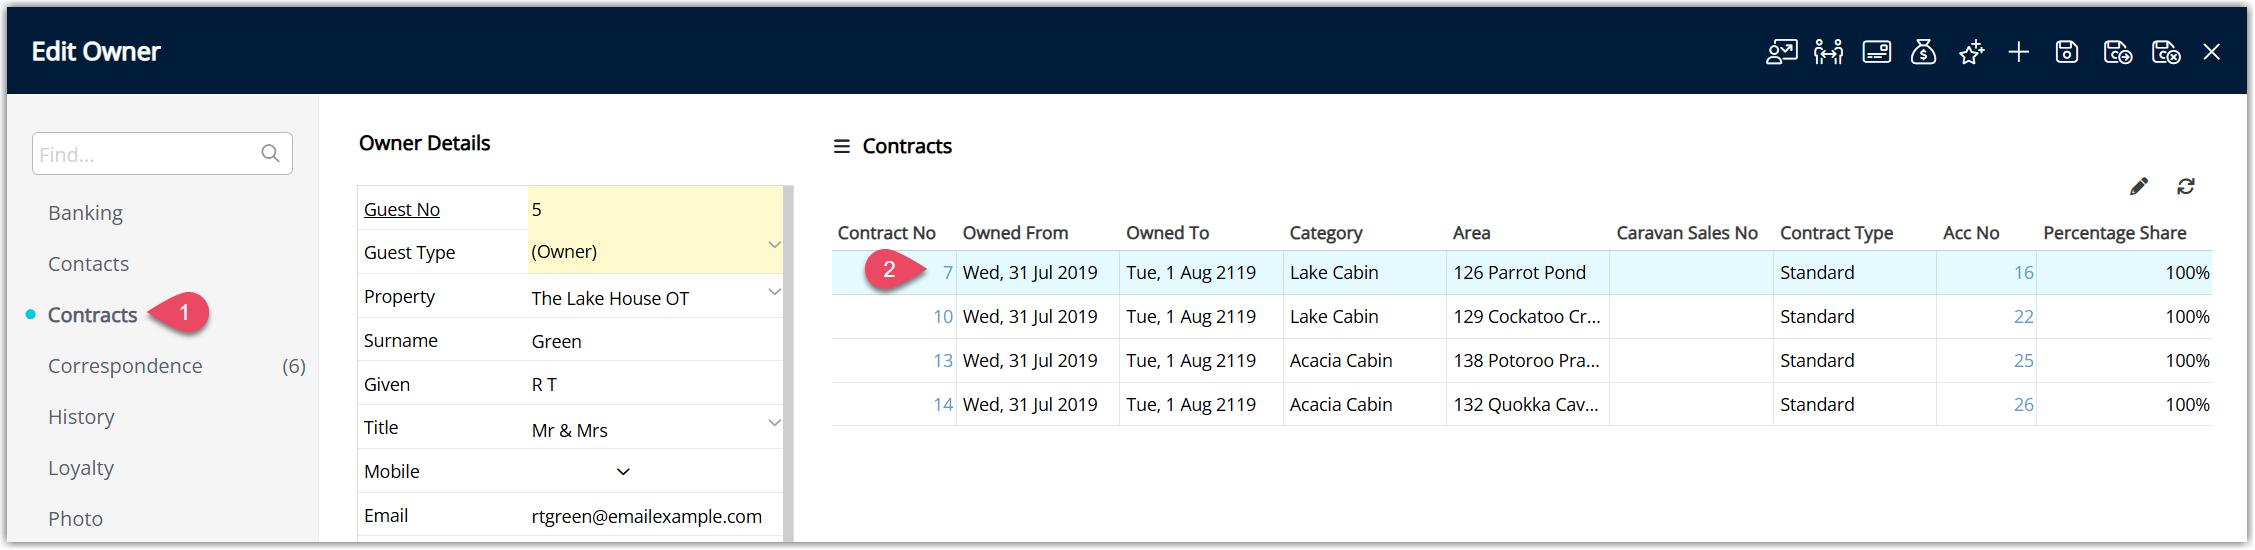Open the Correspondence section
The height and width of the screenshot is (550, 2255).
(x=125, y=366)
